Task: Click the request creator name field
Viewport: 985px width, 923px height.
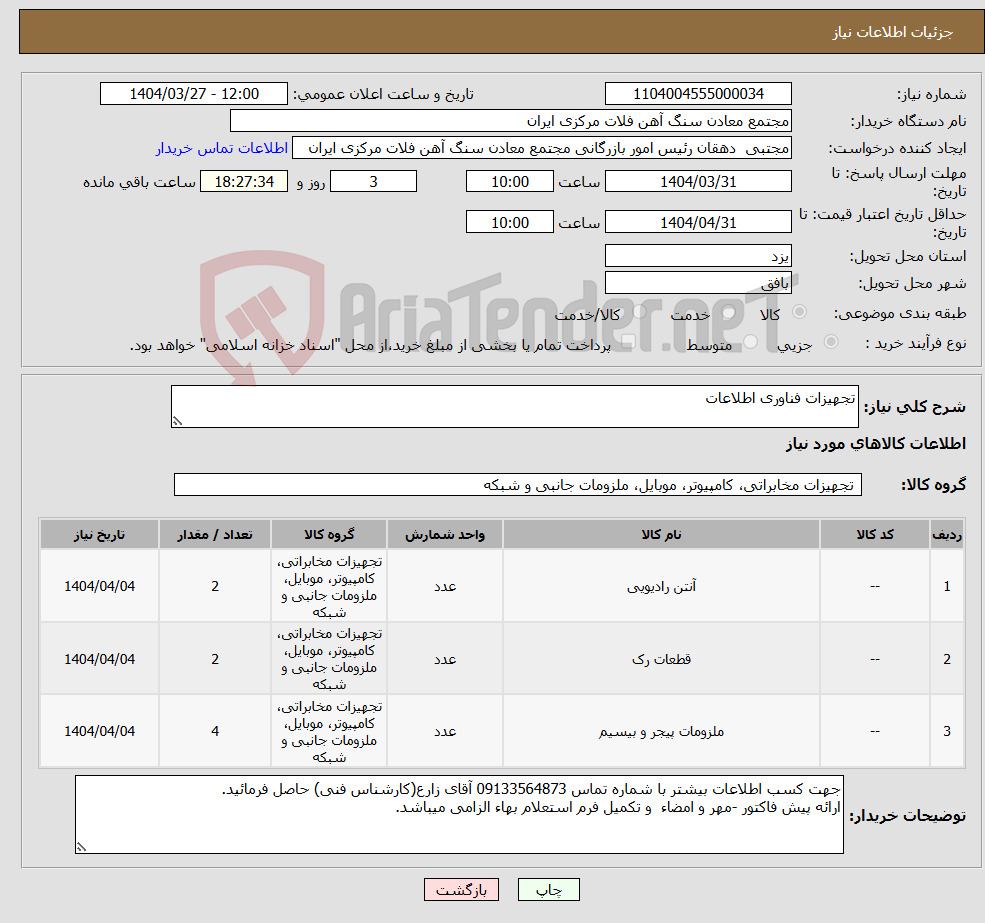Action: tap(541, 148)
